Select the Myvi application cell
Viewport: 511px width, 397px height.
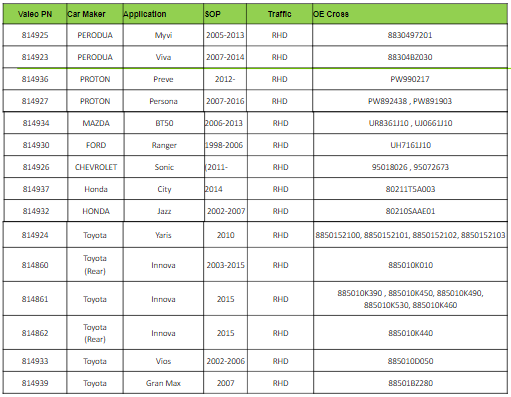pyautogui.click(x=163, y=35)
